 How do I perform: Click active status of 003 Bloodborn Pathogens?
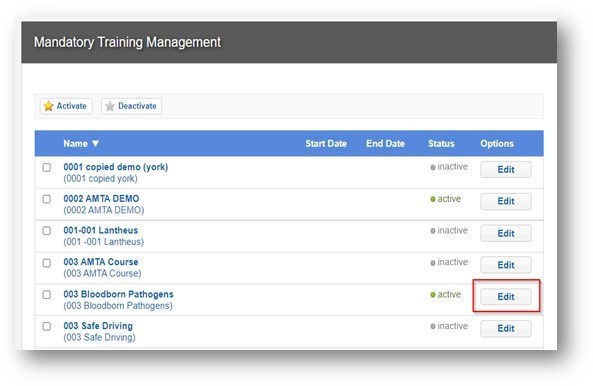click(x=446, y=295)
